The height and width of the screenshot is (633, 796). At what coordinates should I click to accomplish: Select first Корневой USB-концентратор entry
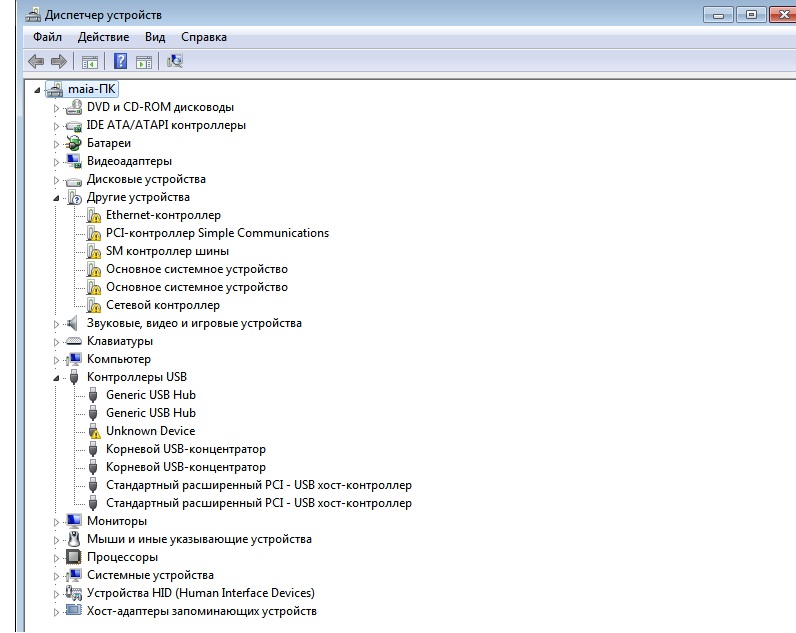185,449
